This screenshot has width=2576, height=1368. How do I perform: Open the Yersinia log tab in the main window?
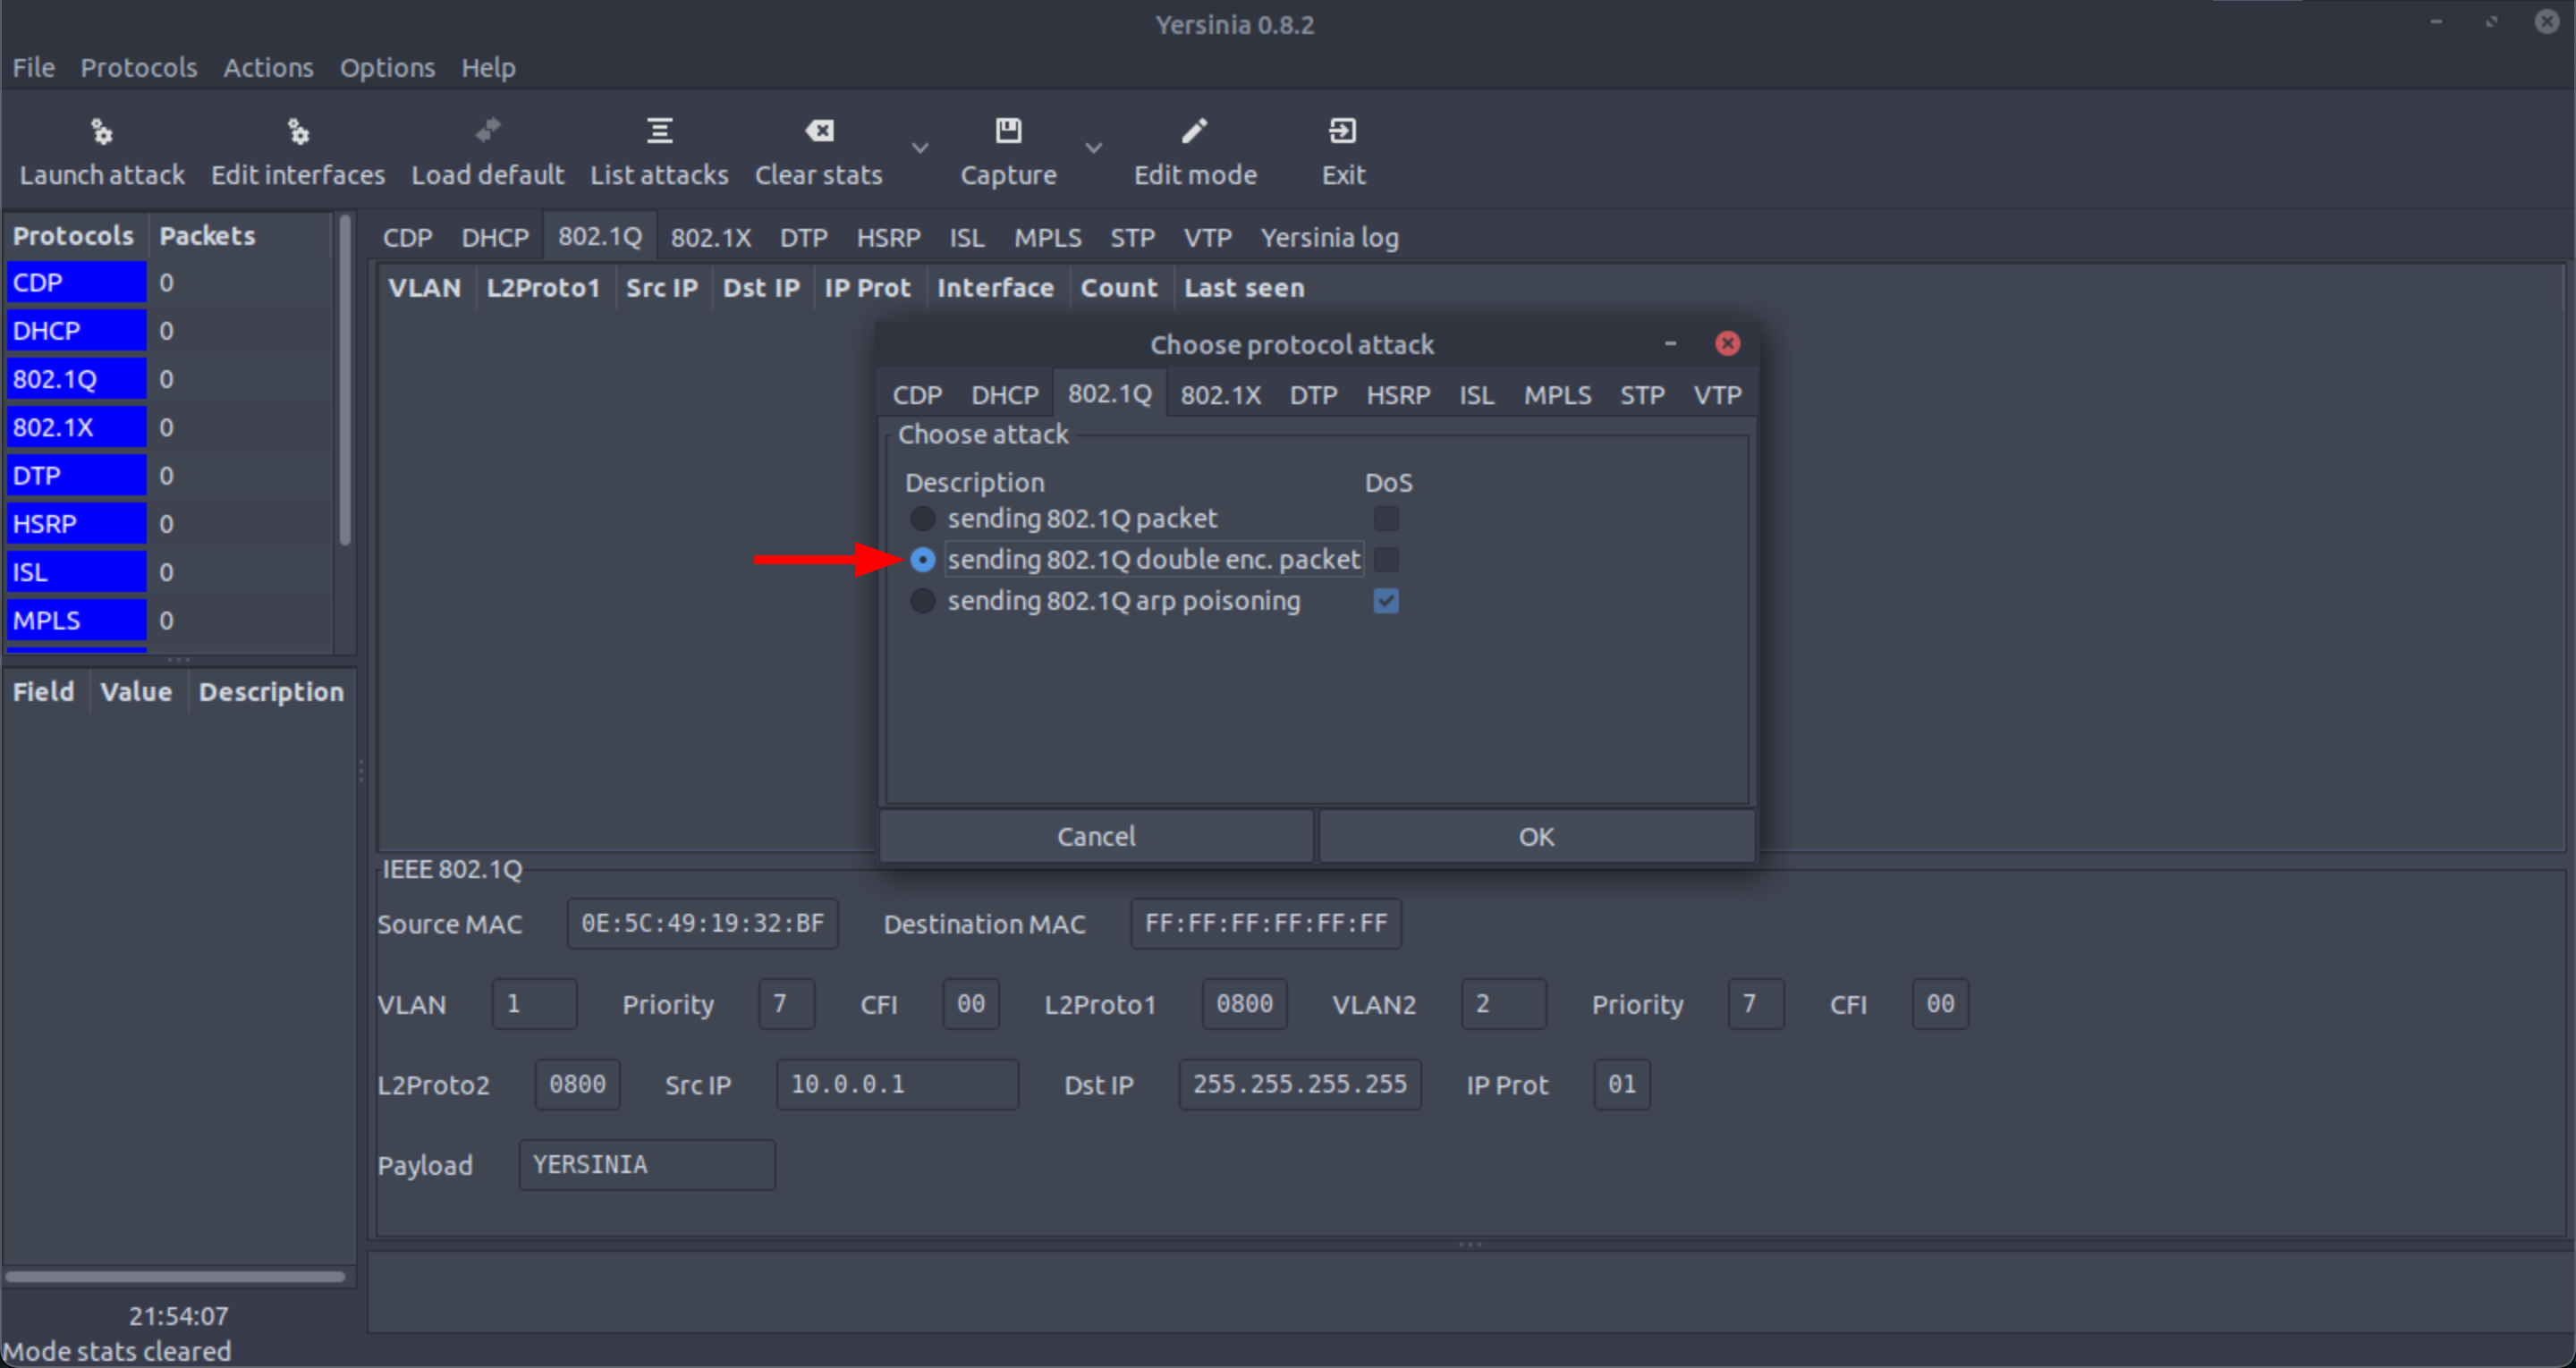pos(1329,238)
